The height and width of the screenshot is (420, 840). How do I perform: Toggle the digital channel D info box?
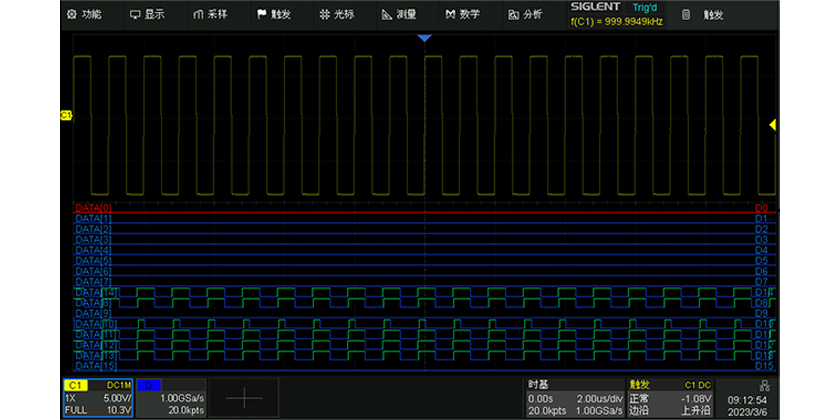(170, 397)
